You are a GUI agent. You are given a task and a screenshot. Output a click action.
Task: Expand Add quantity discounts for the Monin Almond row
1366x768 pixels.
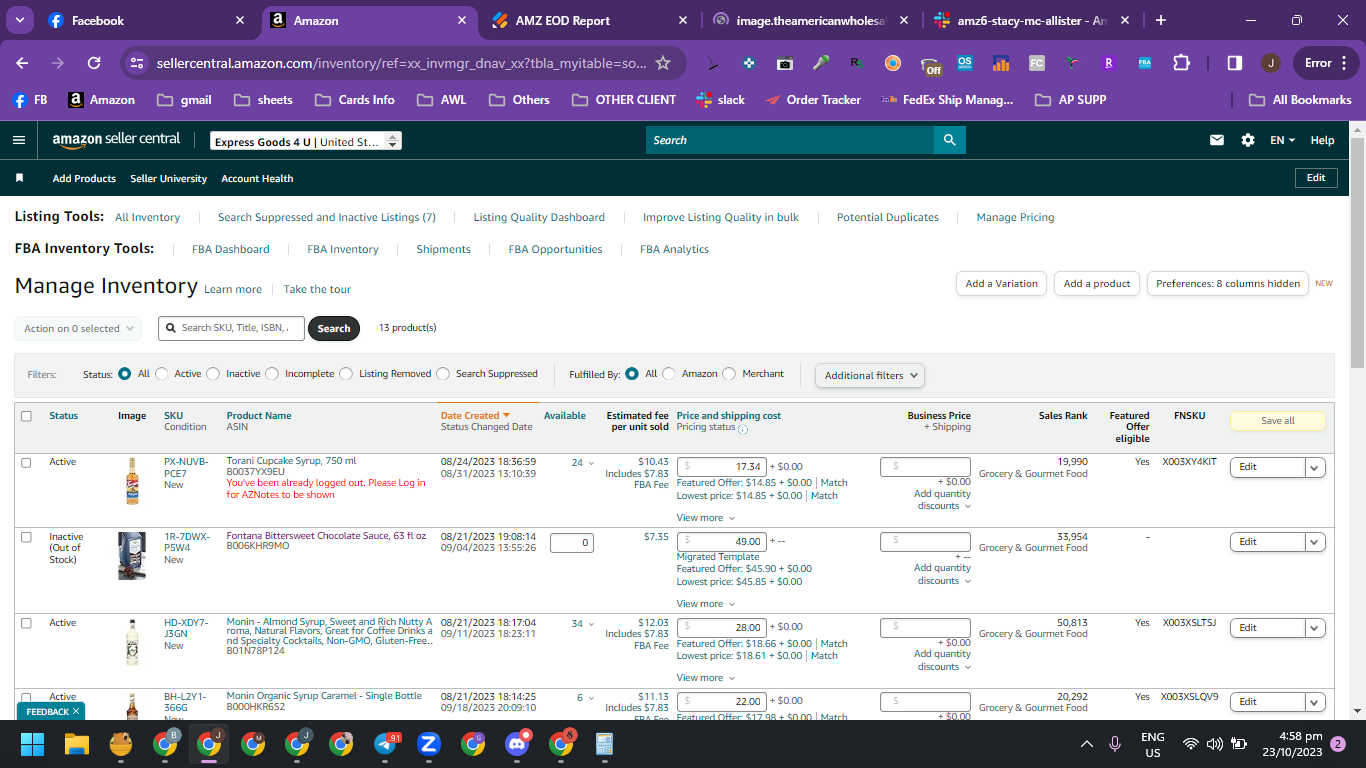pos(942,660)
